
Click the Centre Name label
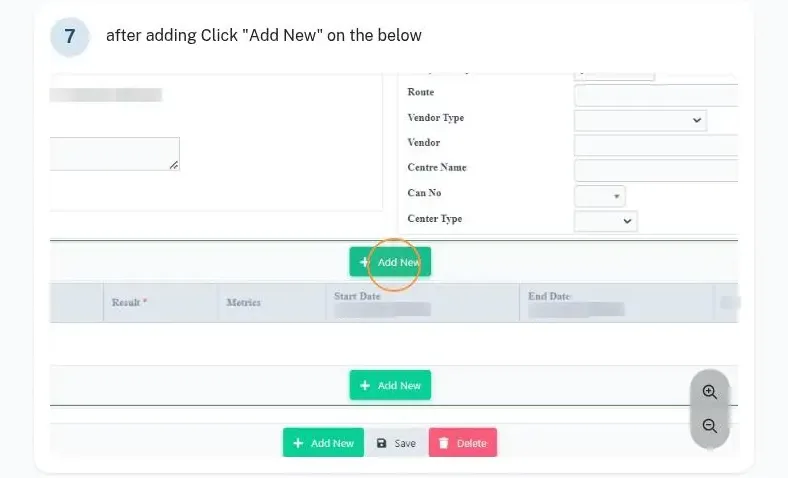point(437,167)
